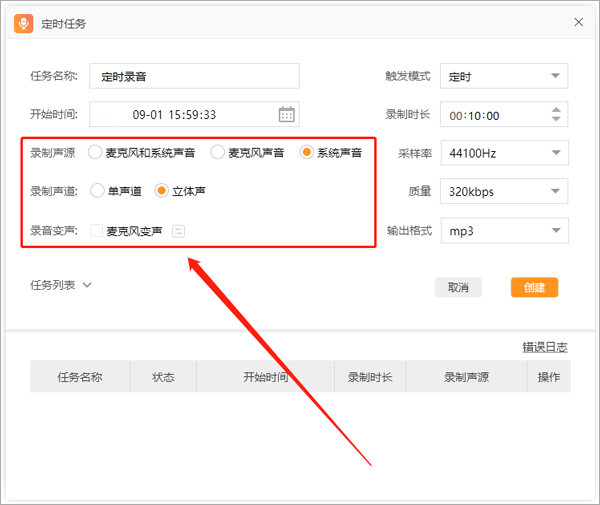Click 录制时长 value 00:10:00
Image resolution: width=600 pixels, height=505 pixels.
[474, 116]
